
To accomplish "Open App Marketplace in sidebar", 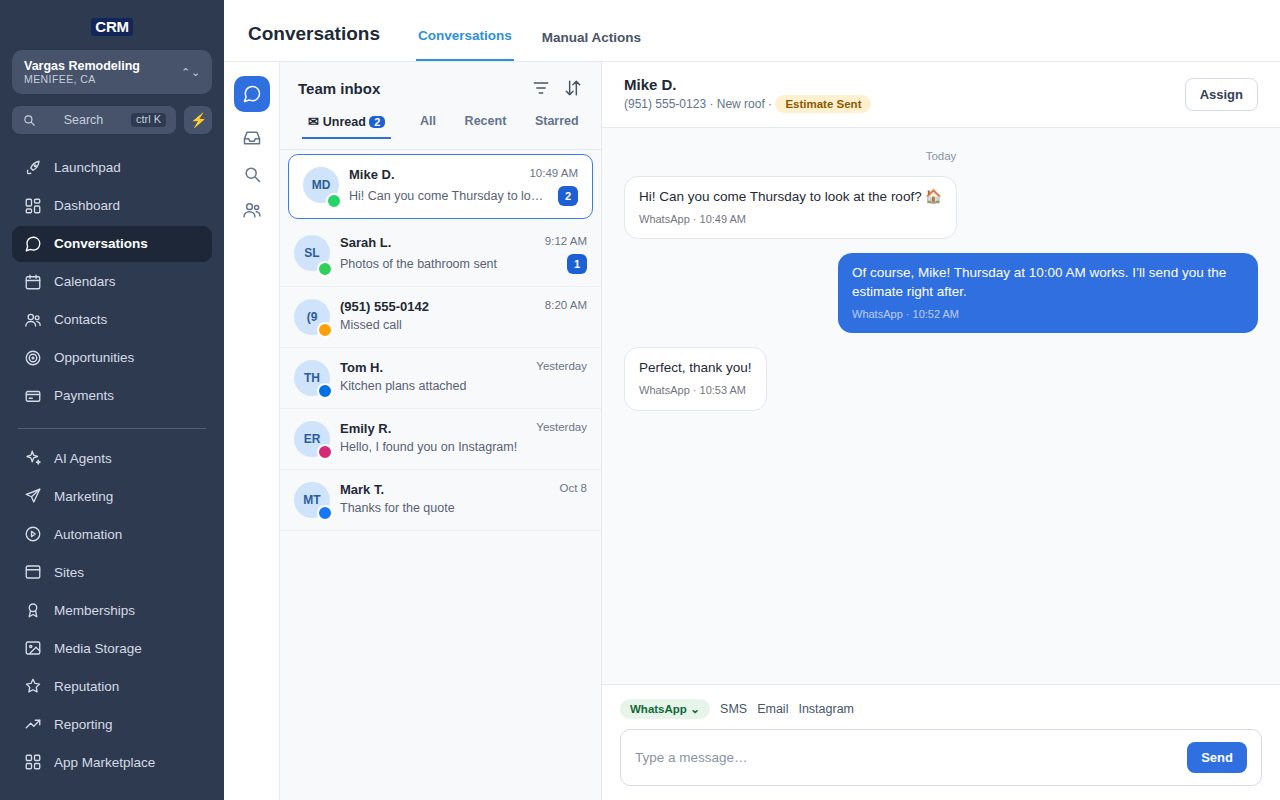I will pos(112,763).
